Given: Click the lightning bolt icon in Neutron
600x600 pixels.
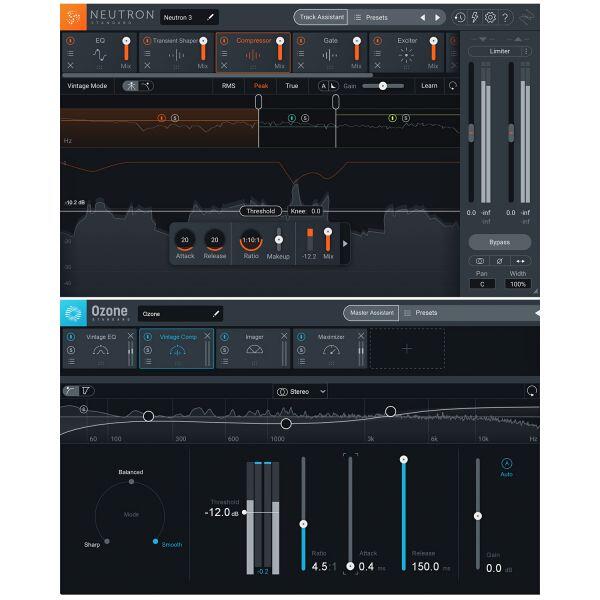Looking at the screenshot, I should pyautogui.click(x=473, y=17).
